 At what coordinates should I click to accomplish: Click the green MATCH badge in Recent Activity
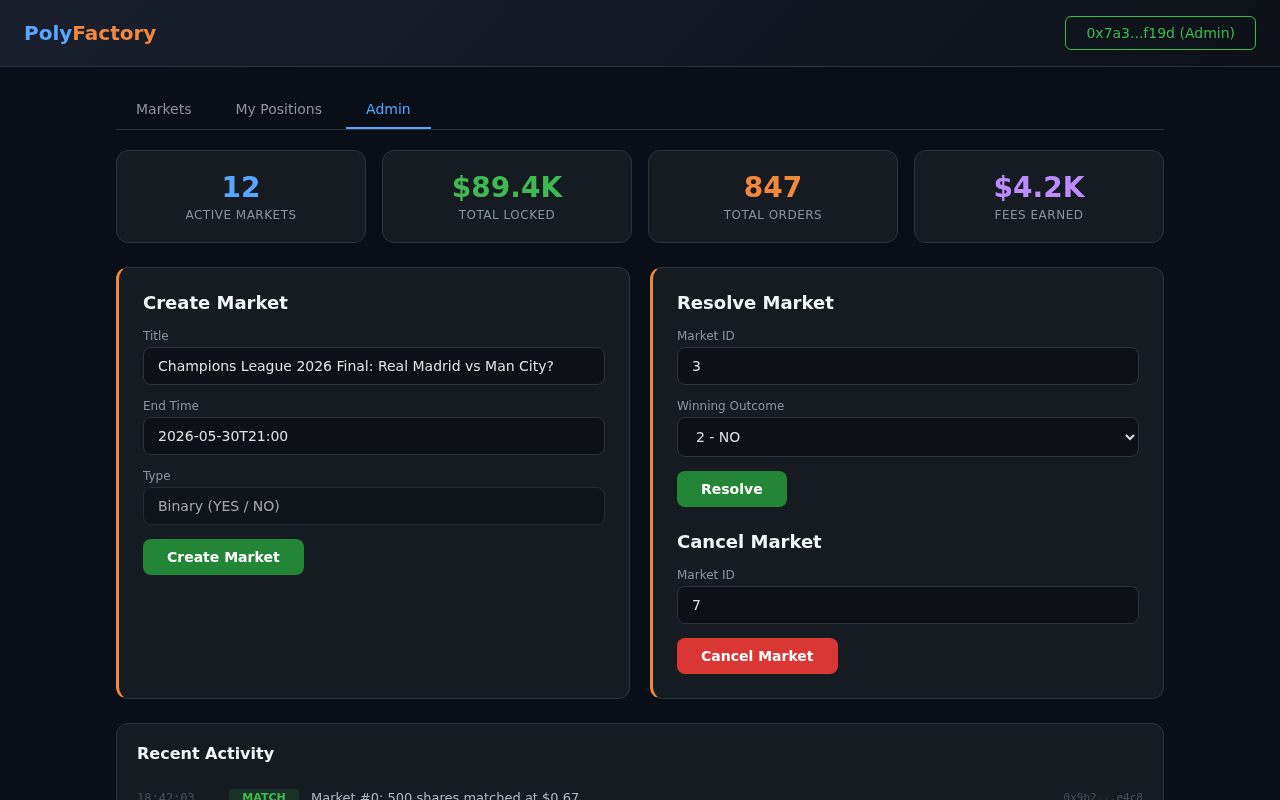263,795
